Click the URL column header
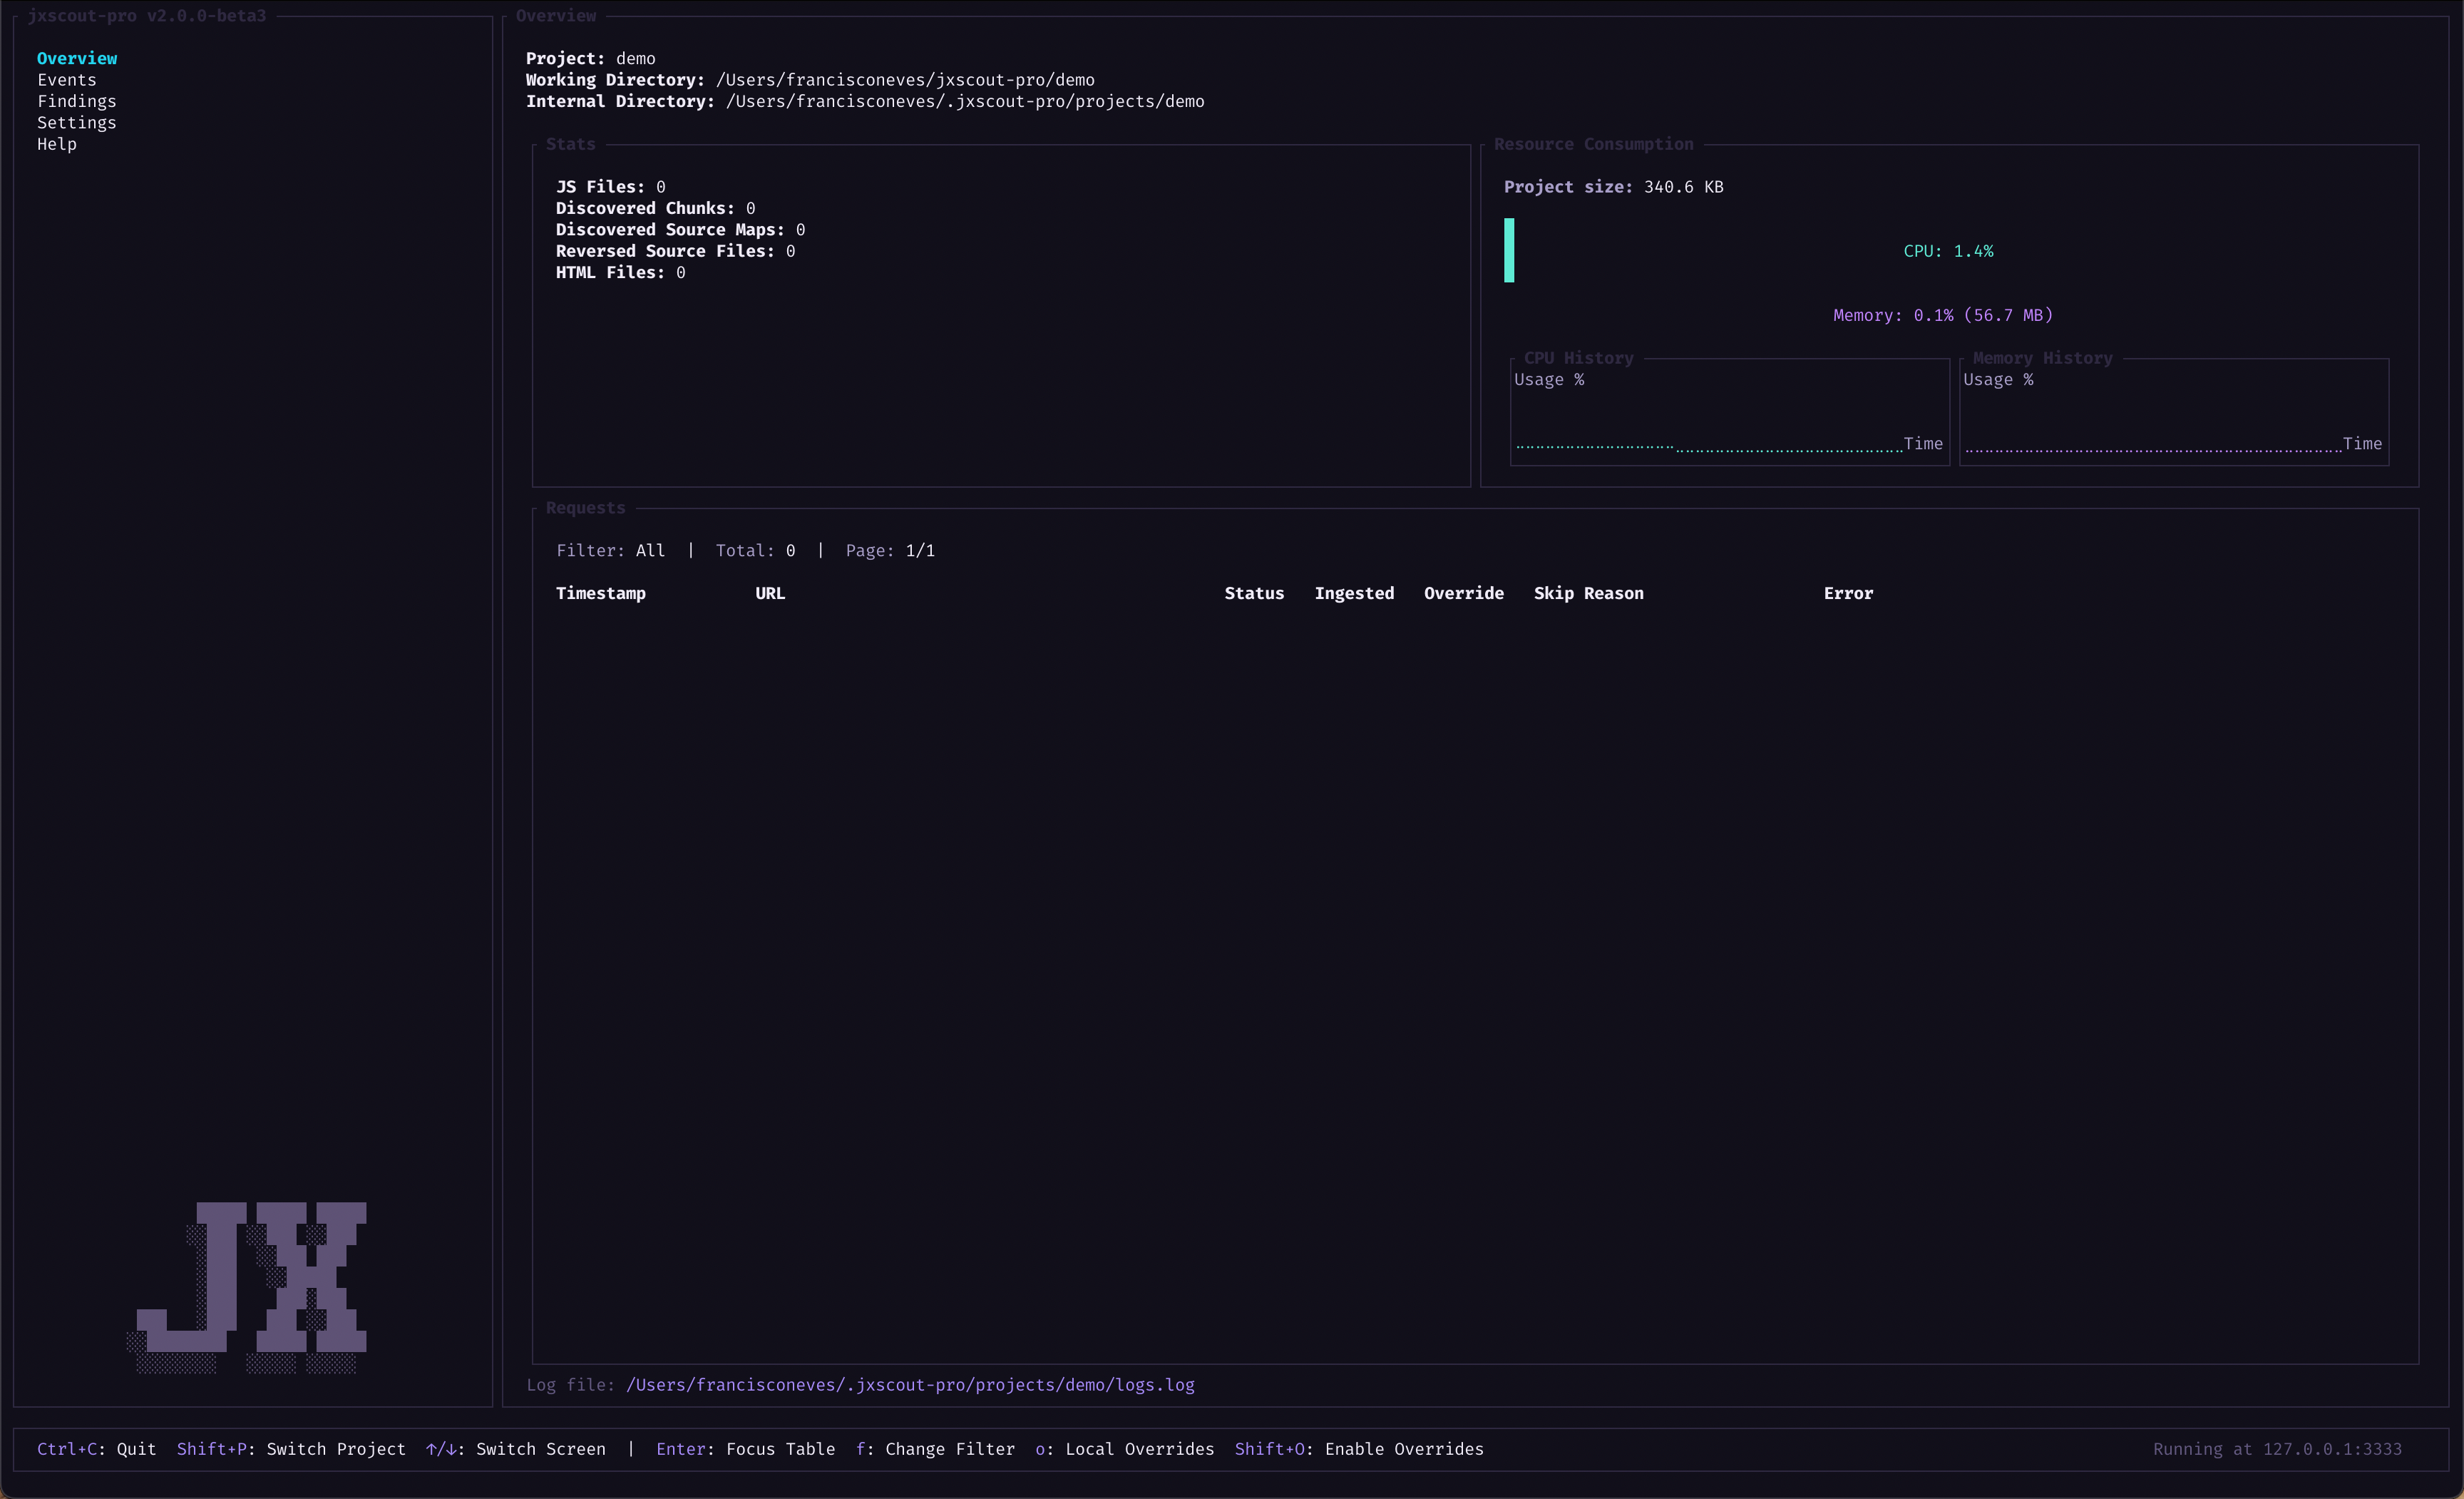 click(770, 594)
